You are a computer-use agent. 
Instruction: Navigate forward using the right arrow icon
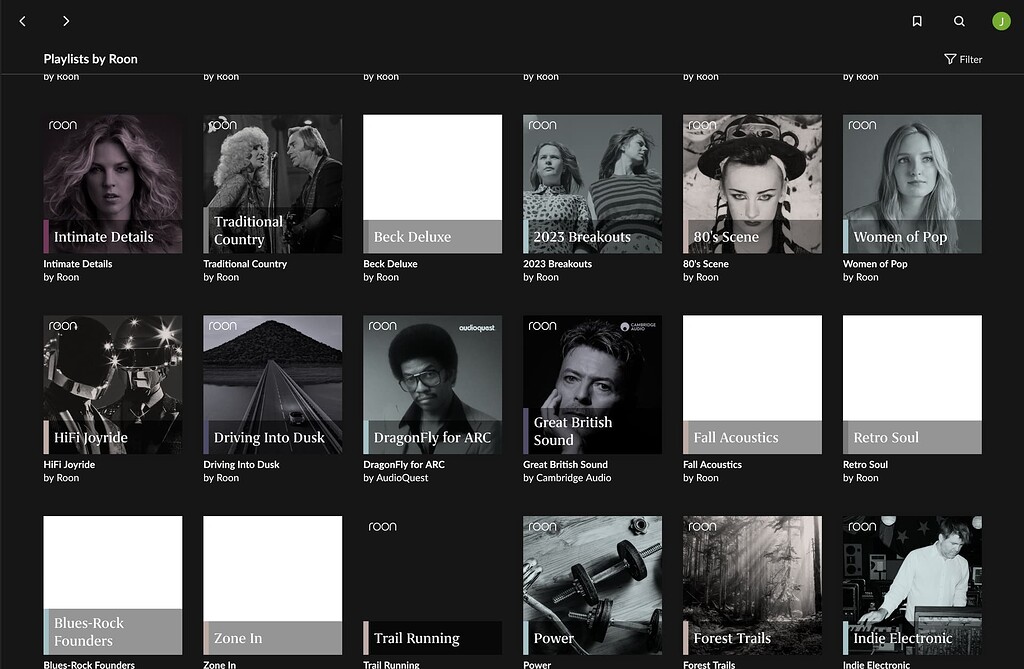coord(66,20)
